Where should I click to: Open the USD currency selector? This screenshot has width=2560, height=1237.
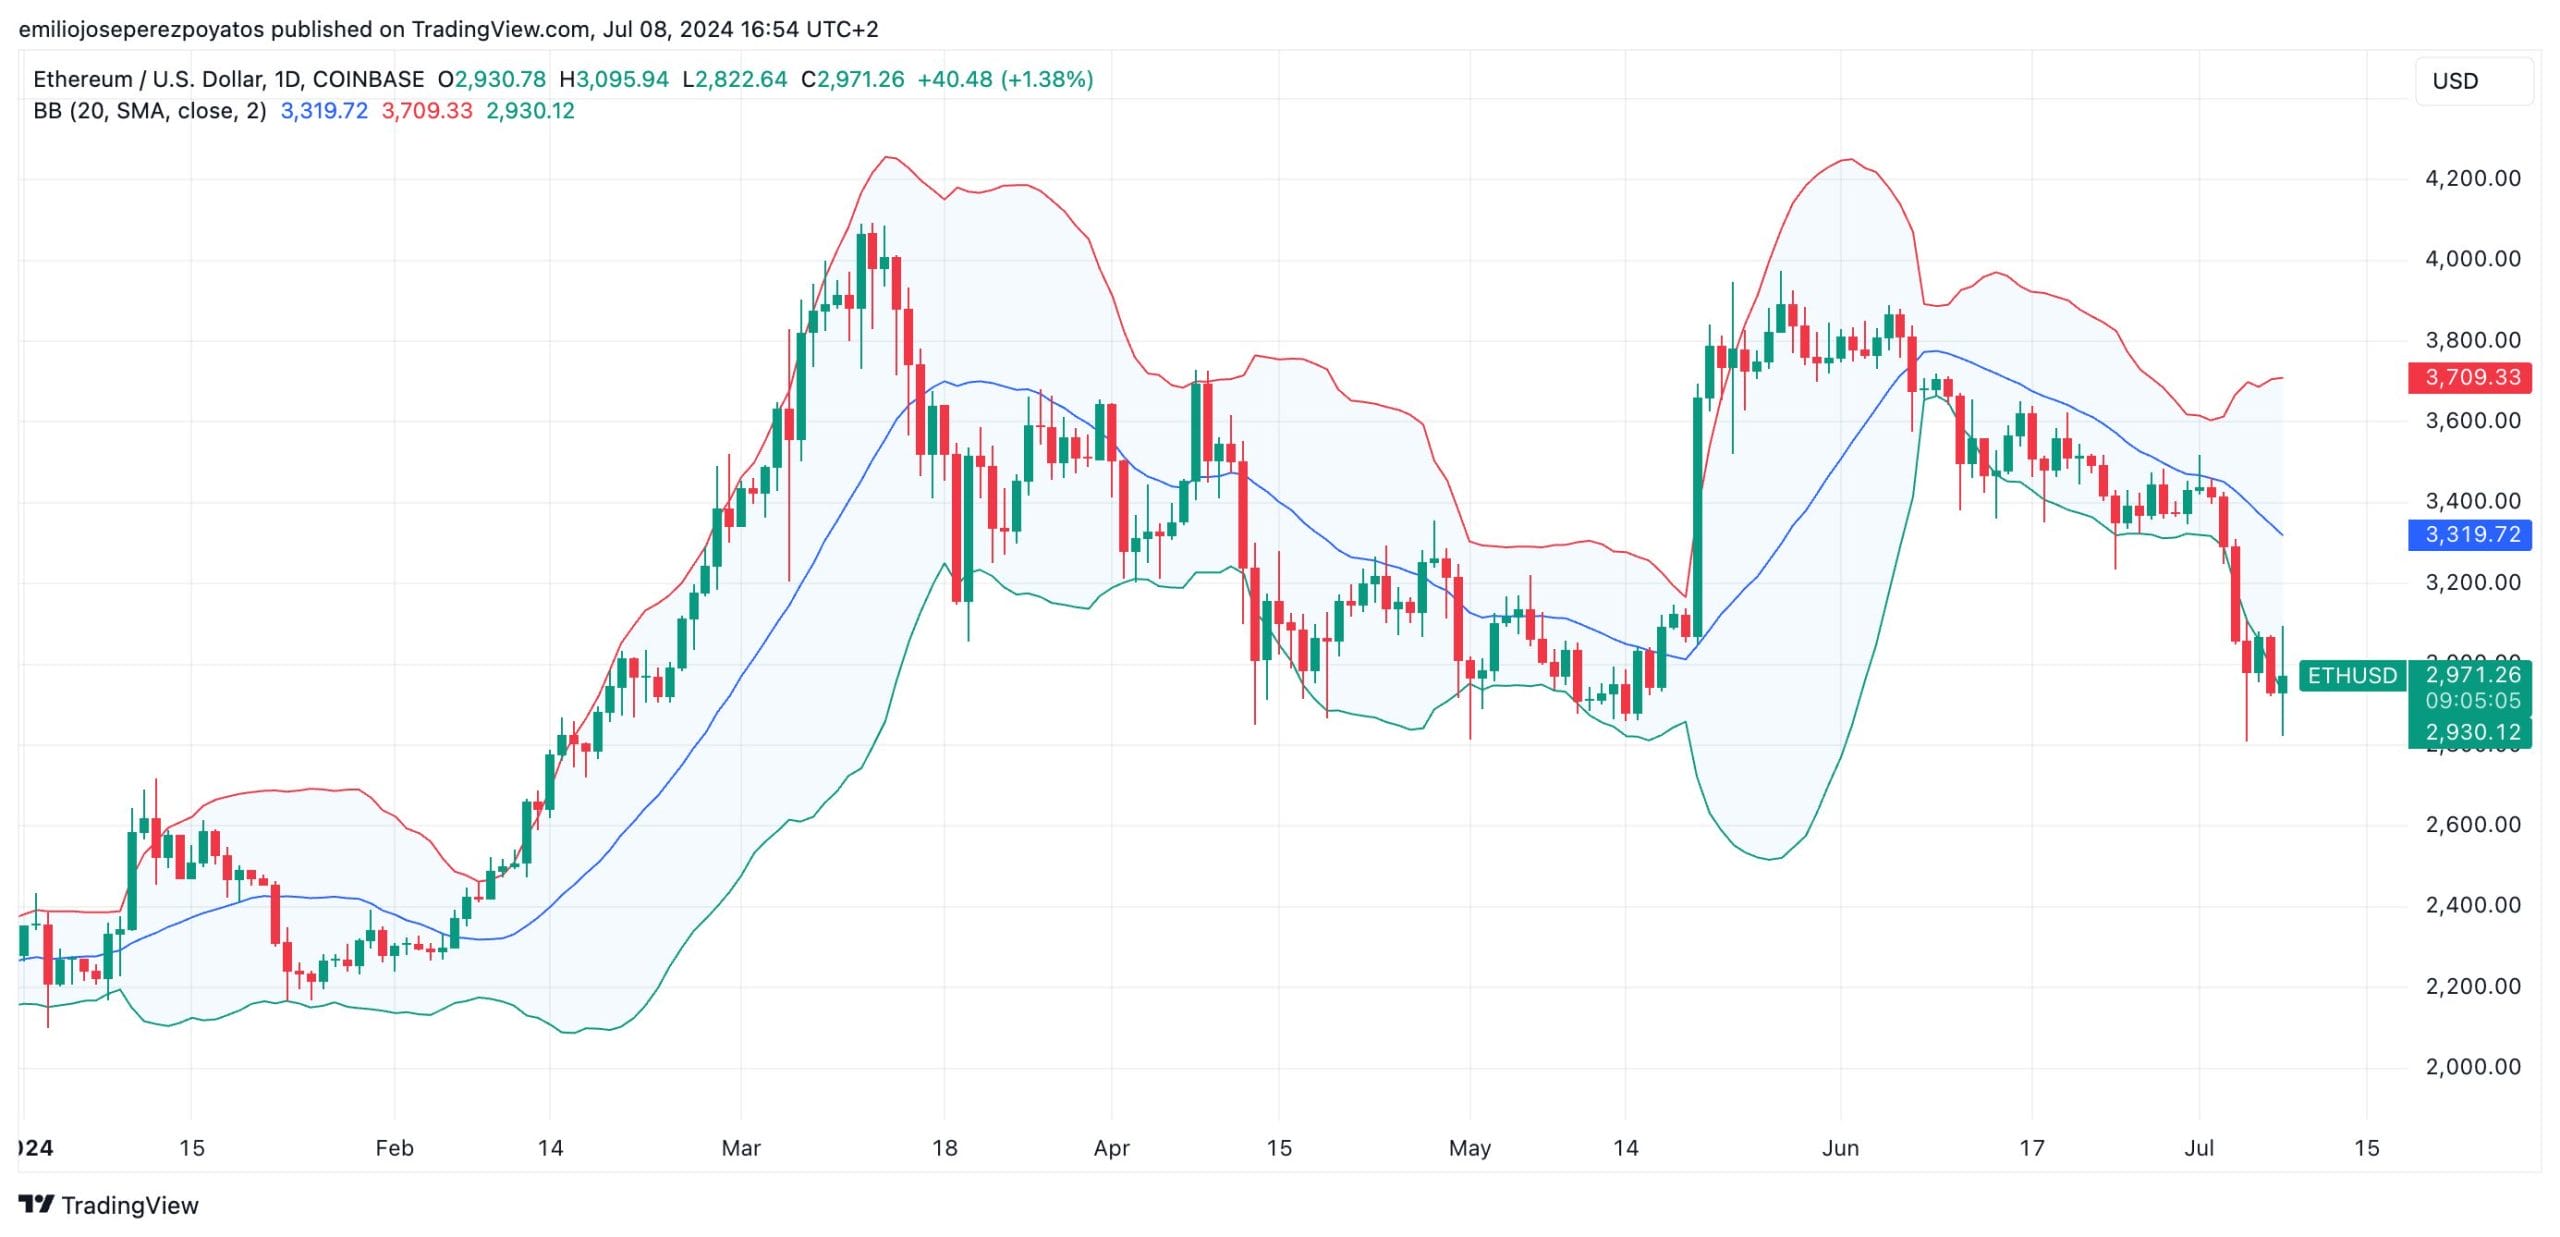click(2473, 81)
